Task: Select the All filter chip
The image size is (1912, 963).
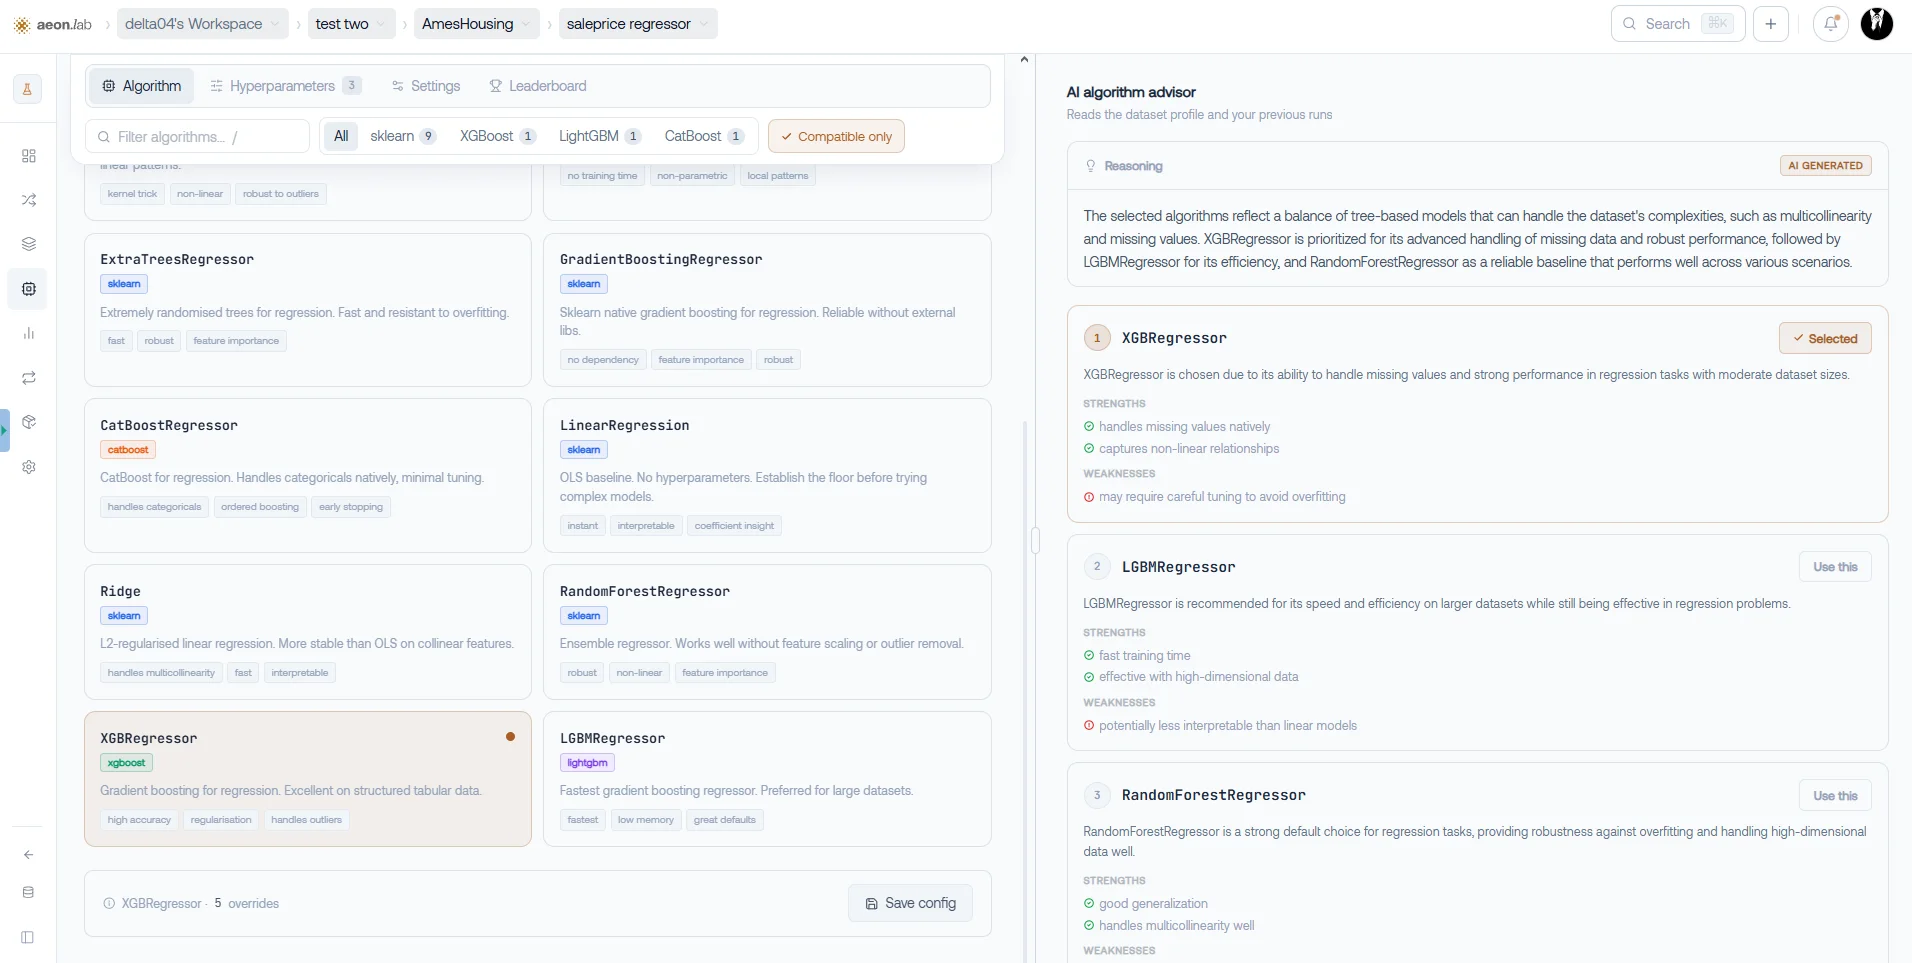Action: pyautogui.click(x=341, y=136)
